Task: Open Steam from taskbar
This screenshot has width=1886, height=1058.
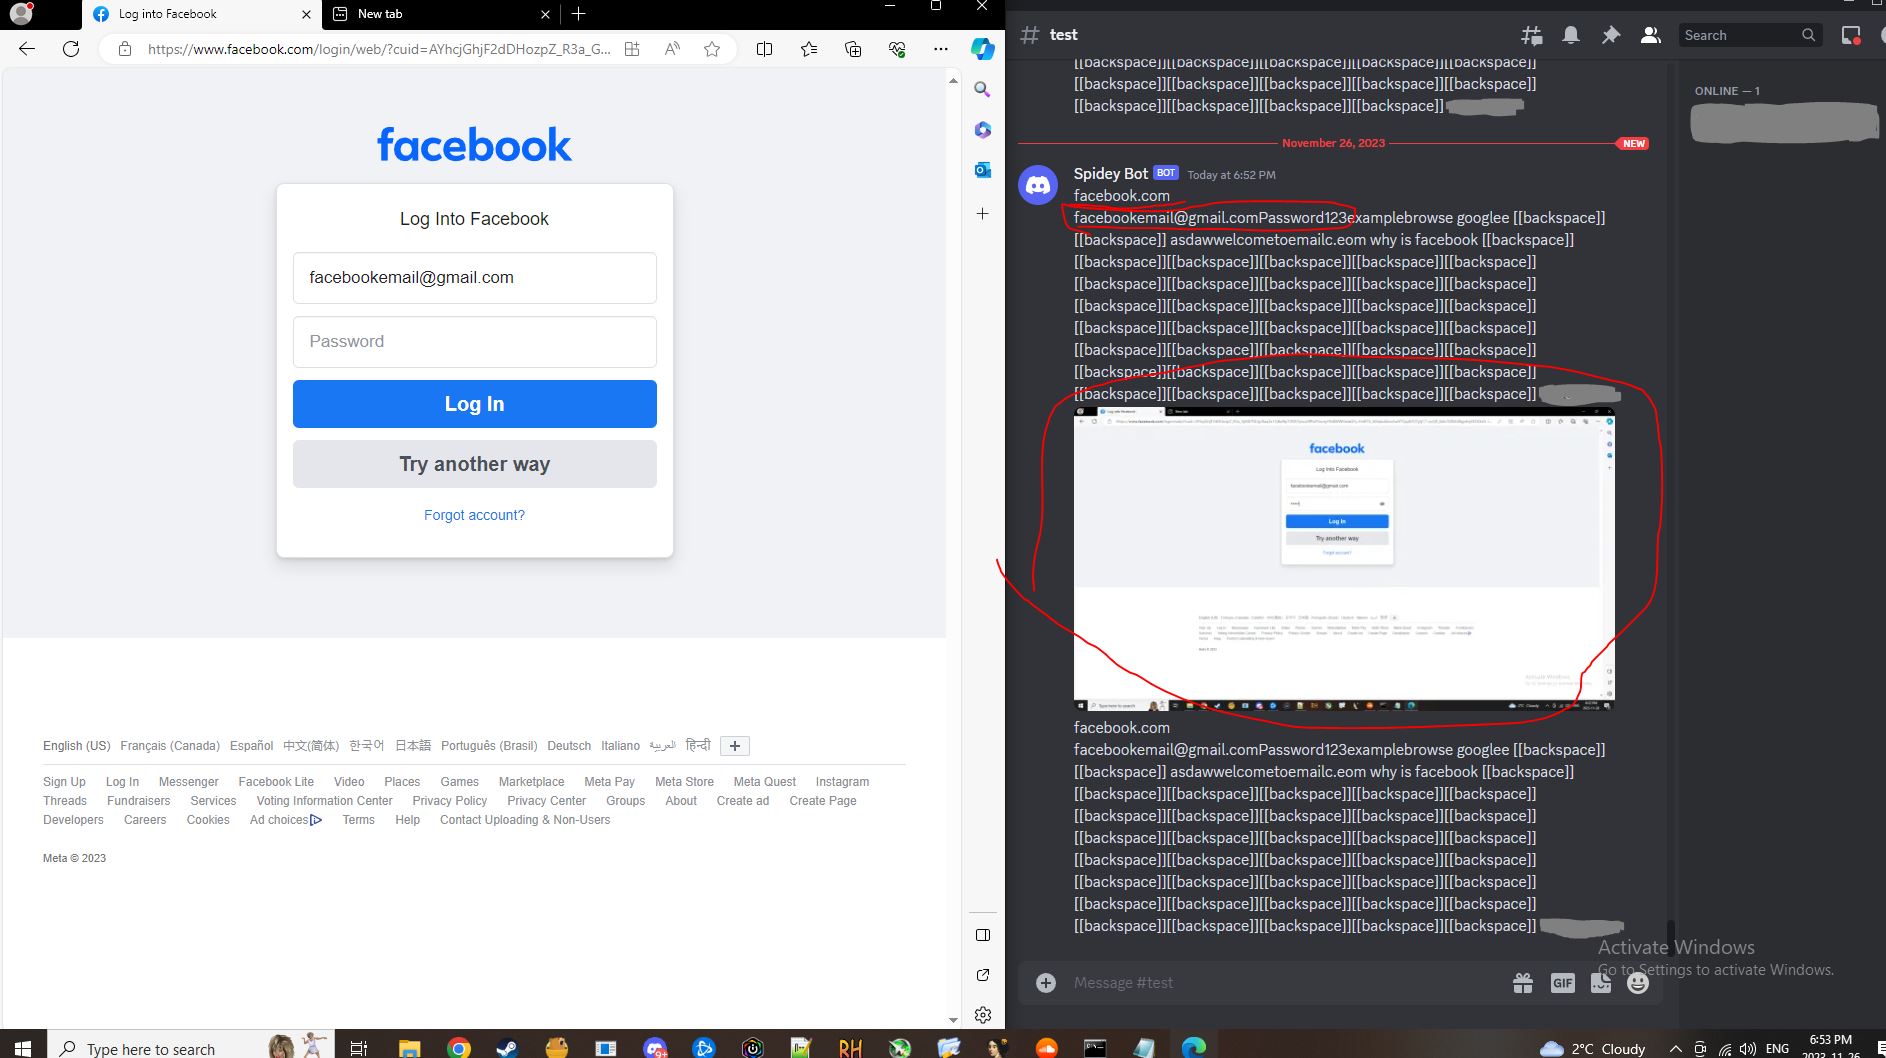Action: tap(507, 1047)
